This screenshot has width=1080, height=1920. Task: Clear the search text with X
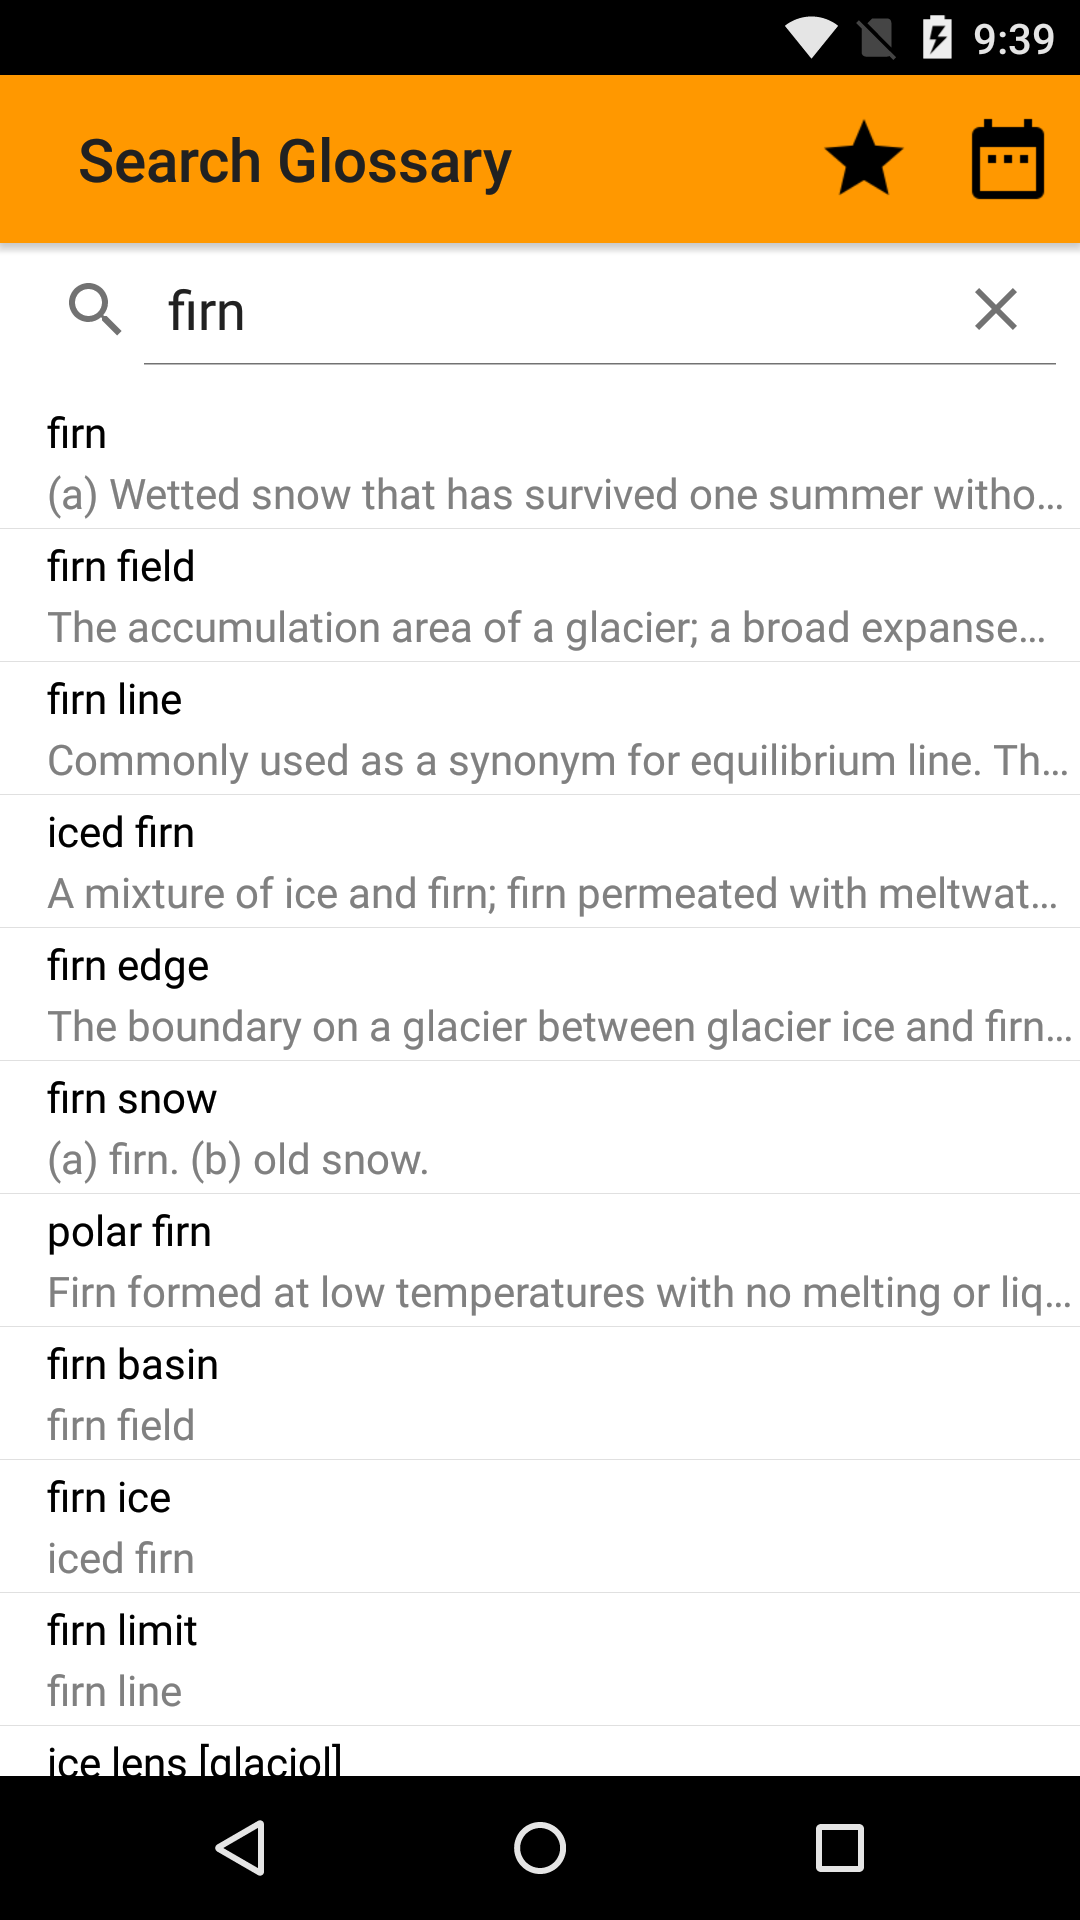995,309
